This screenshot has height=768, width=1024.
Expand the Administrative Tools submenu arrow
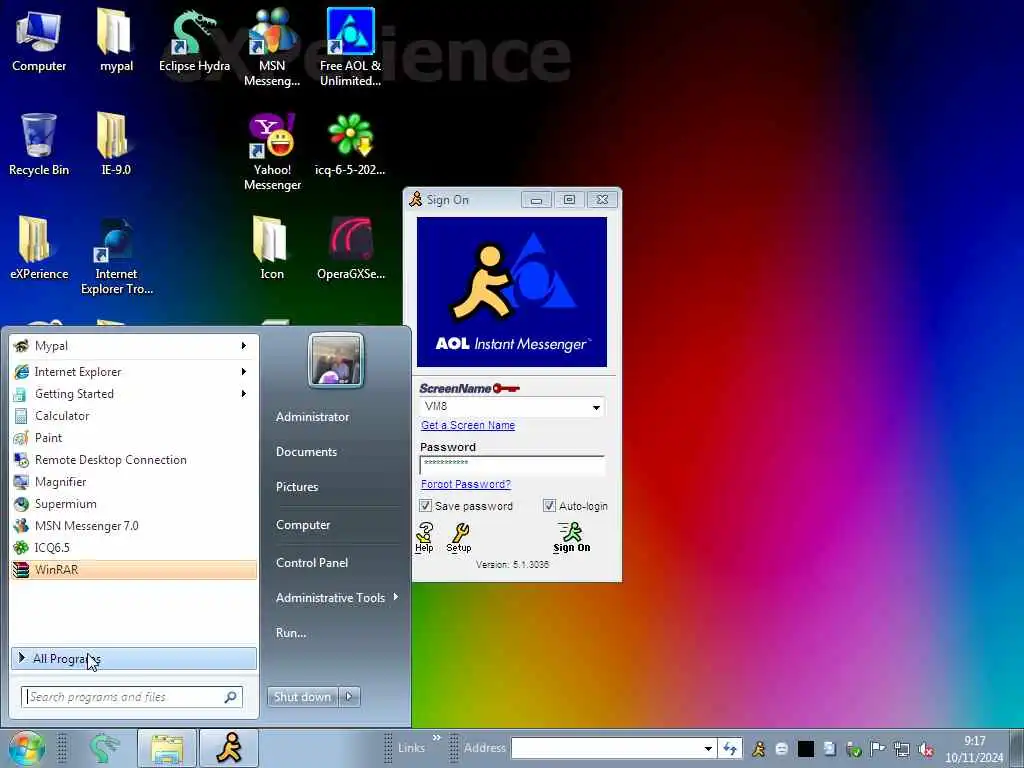(396, 597)
